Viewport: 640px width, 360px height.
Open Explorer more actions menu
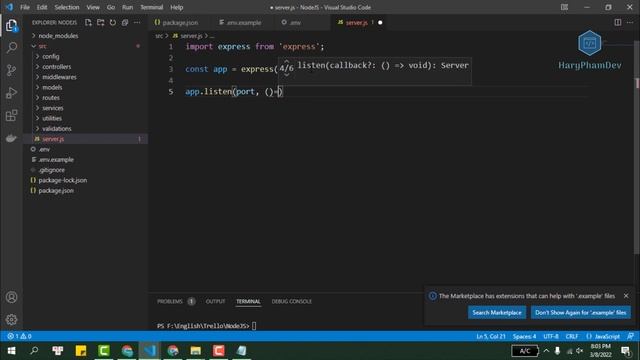pyautogui.click(x=137, y=22)
